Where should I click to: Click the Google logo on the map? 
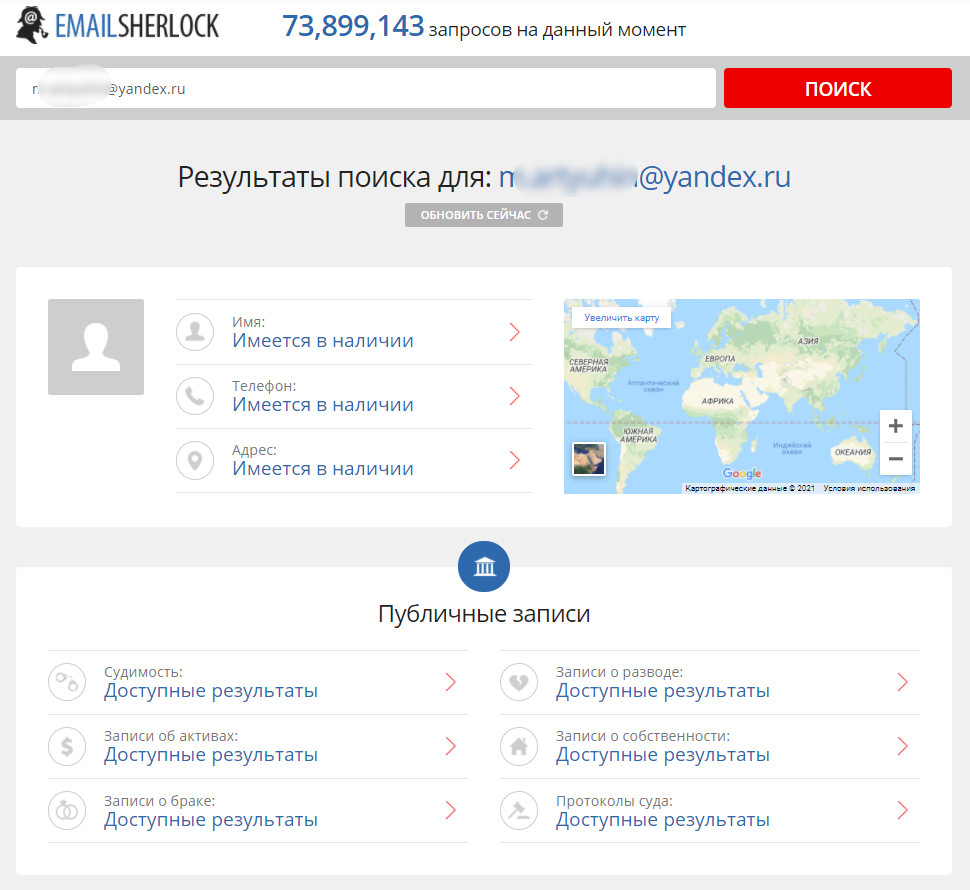coord(742,473)
